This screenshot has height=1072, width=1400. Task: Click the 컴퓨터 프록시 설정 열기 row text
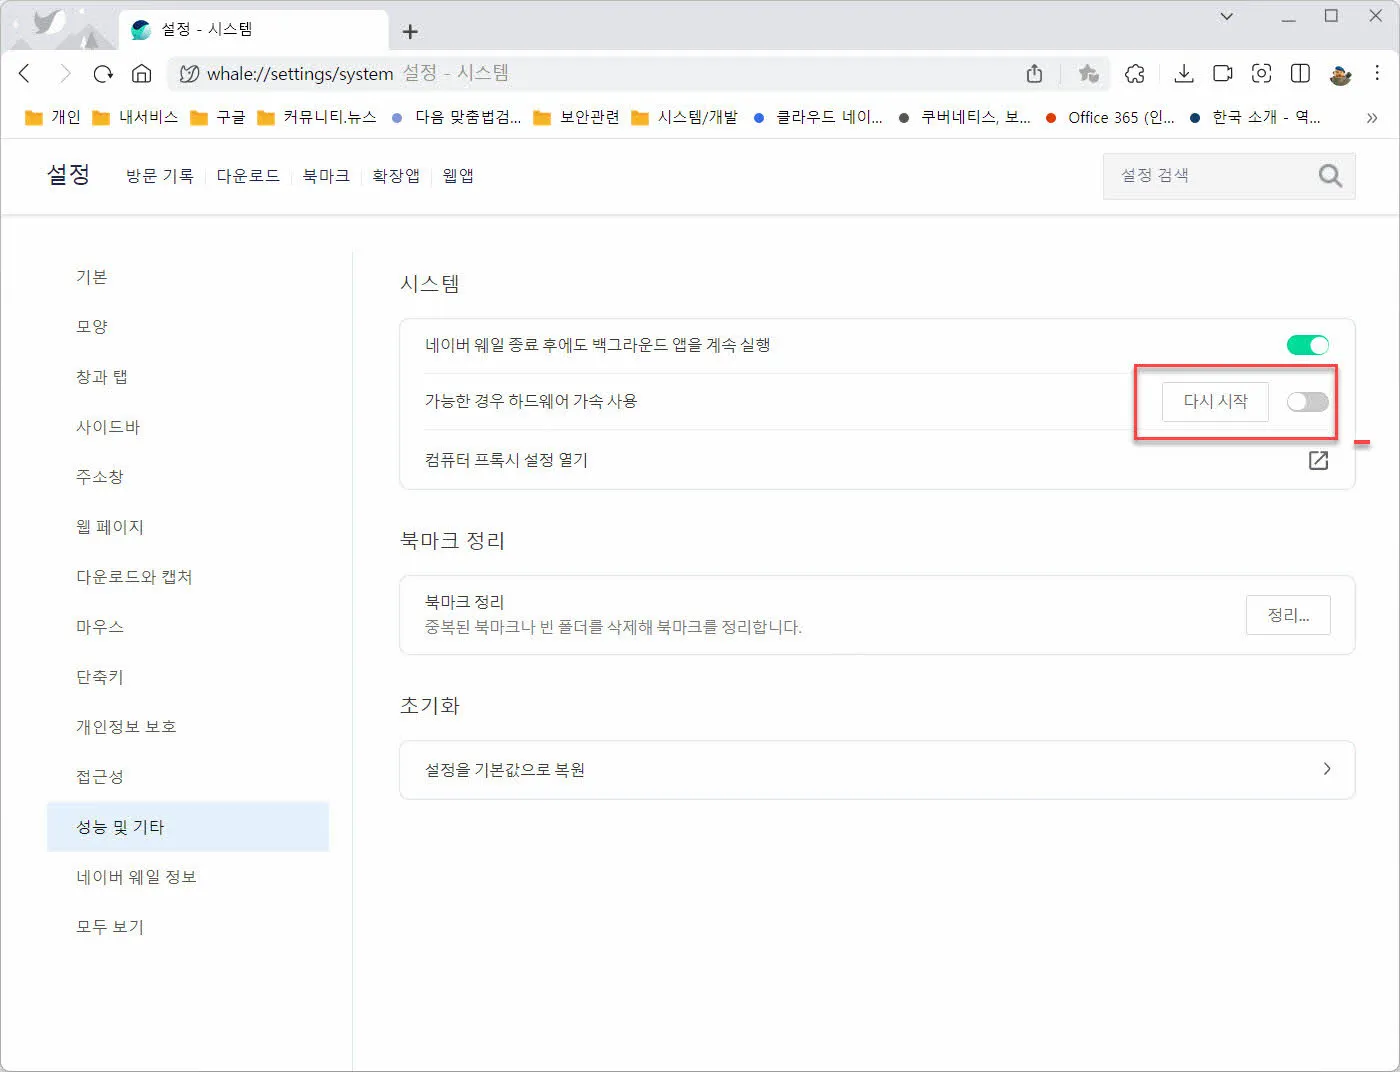pyautogui.click(x=506, y=460)
